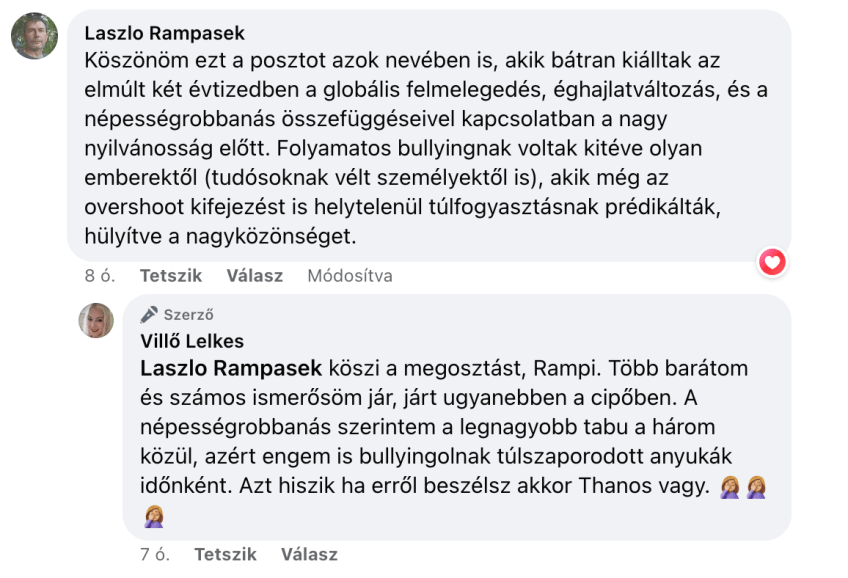Reply to Laszlo Rampasek's comment via Válasz
This screenshot has height=578, width=848.
[x=254, y=275]
